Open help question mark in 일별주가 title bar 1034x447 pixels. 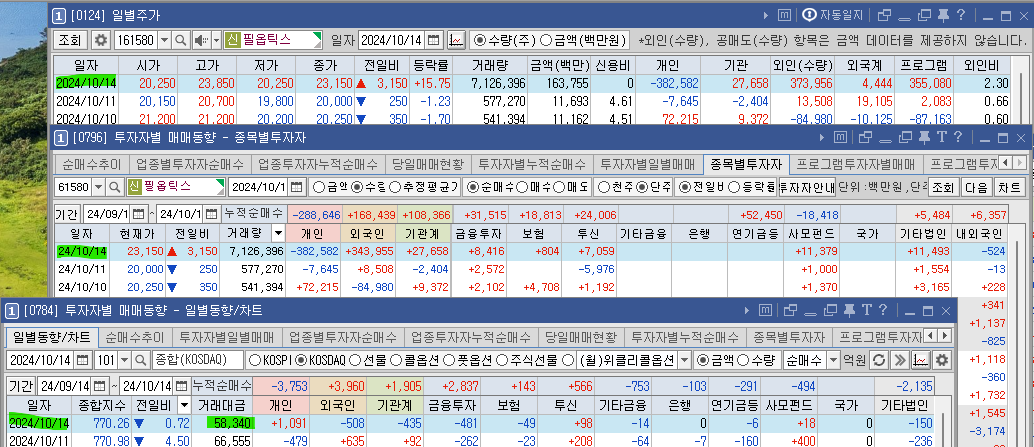(x=961, y=15)
